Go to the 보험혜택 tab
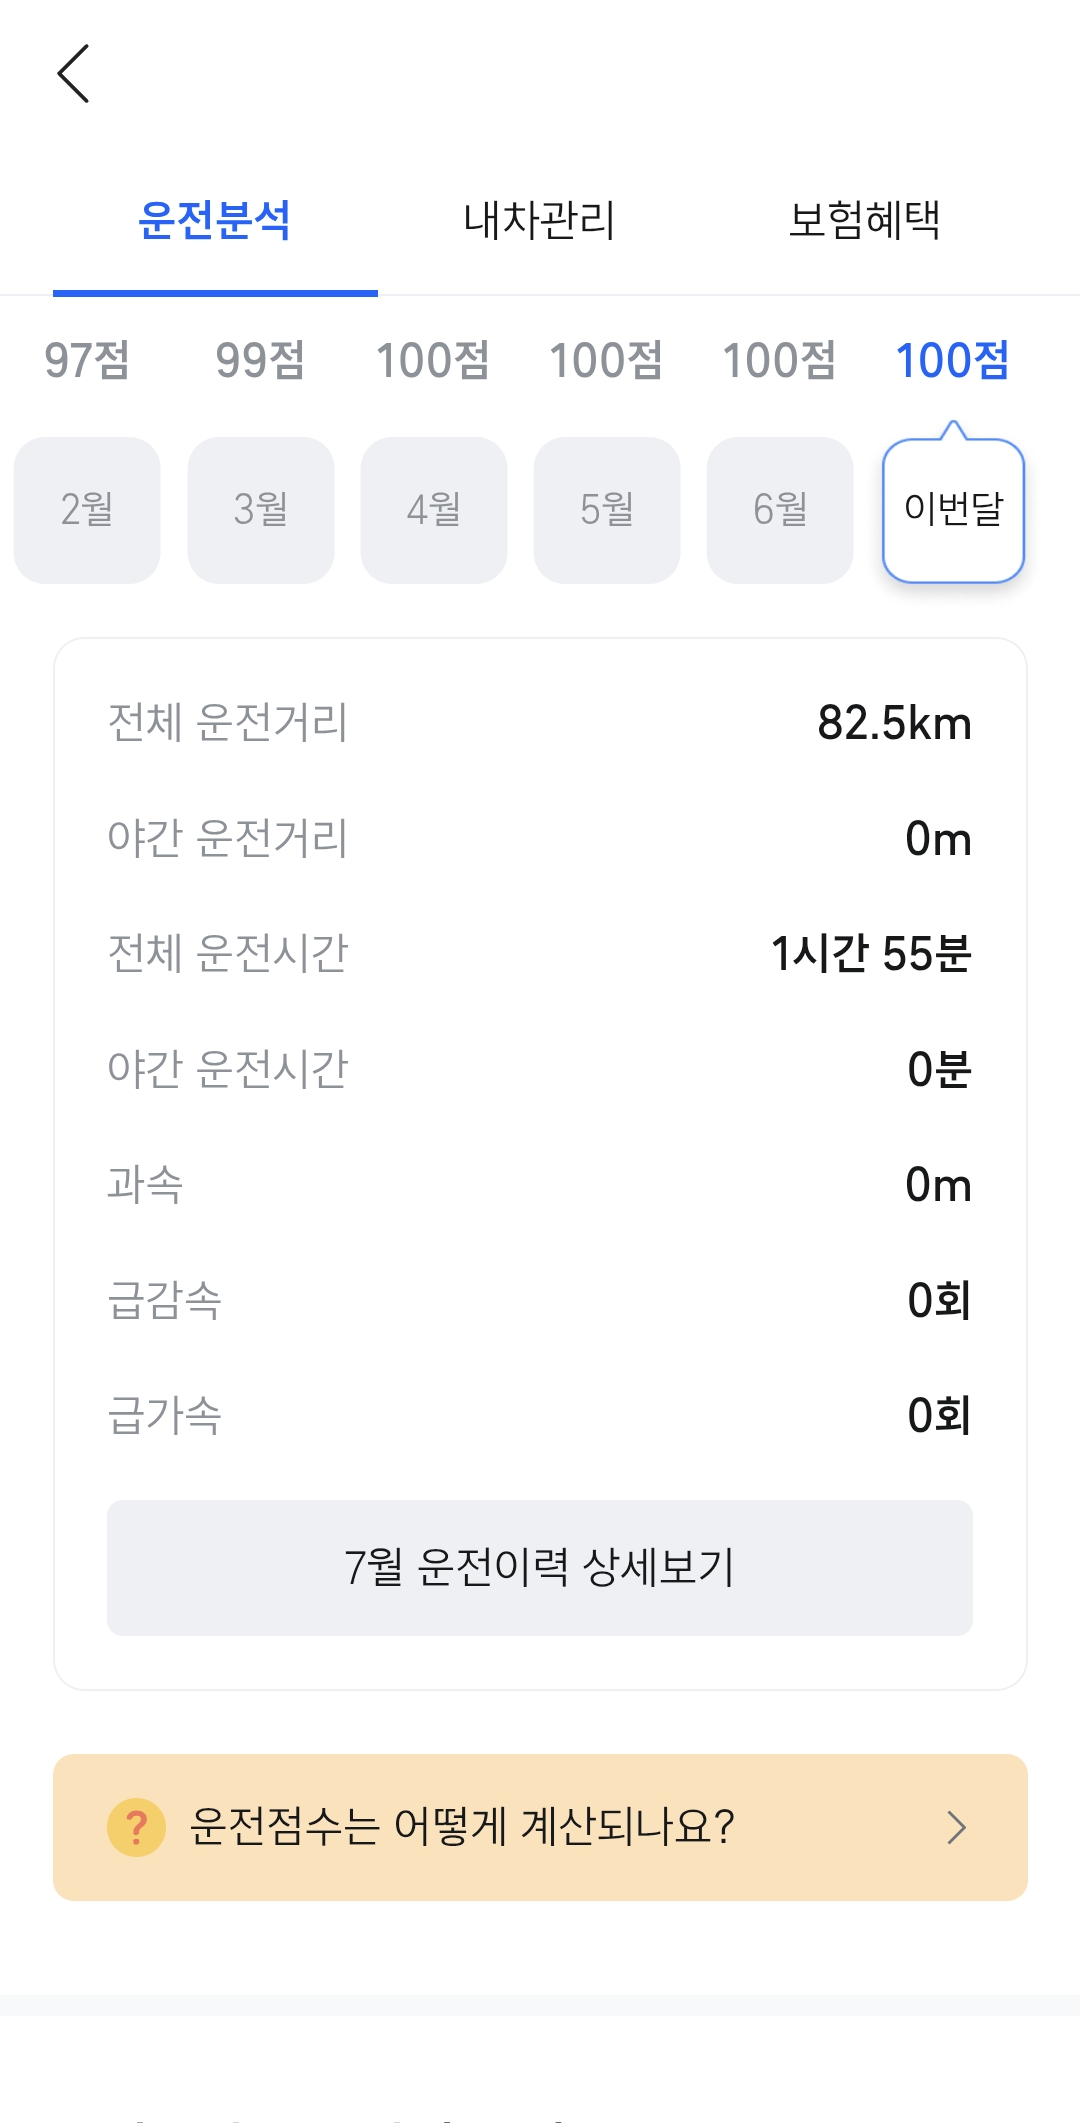 pos(864,221)
